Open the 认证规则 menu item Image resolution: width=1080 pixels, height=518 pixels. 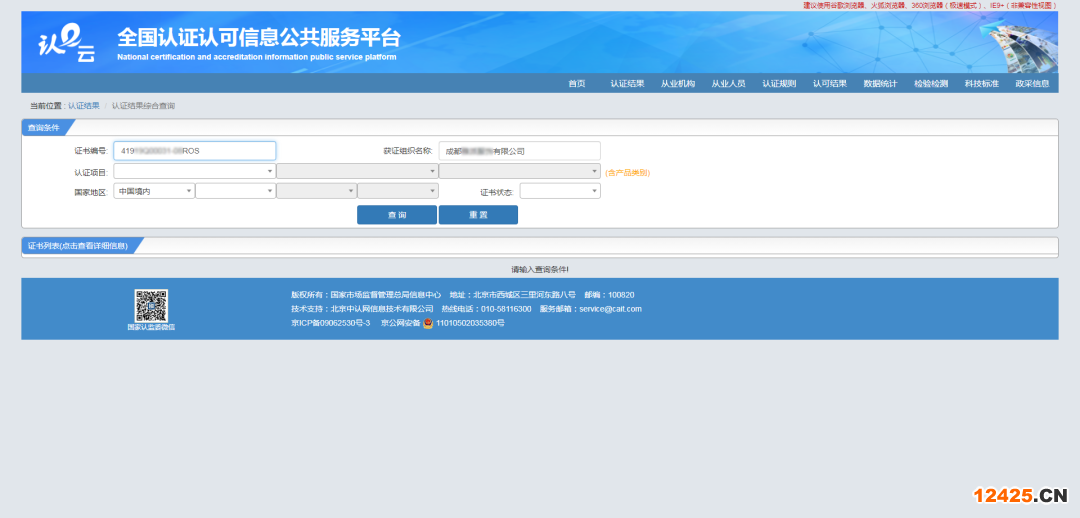coord(779,83)
